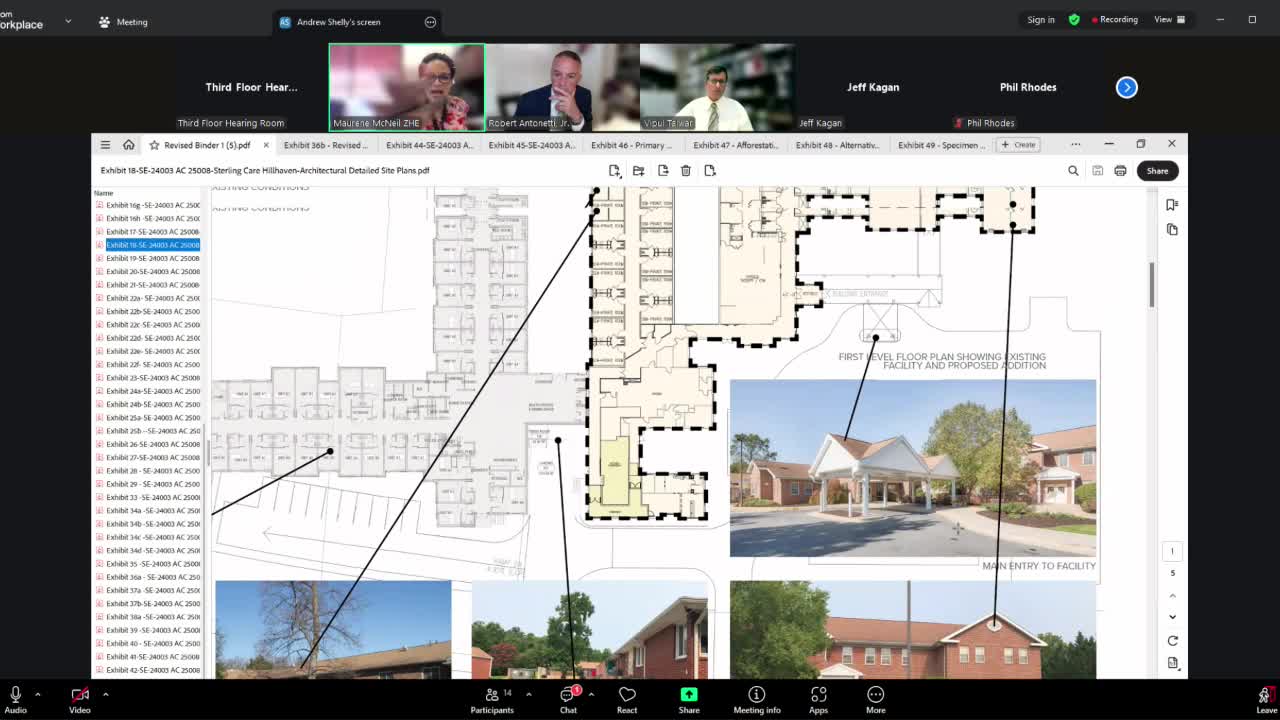Open the More options in Zoom toolbar
The height and width of the screenshot is (720, 1280).
pos(876,699)
